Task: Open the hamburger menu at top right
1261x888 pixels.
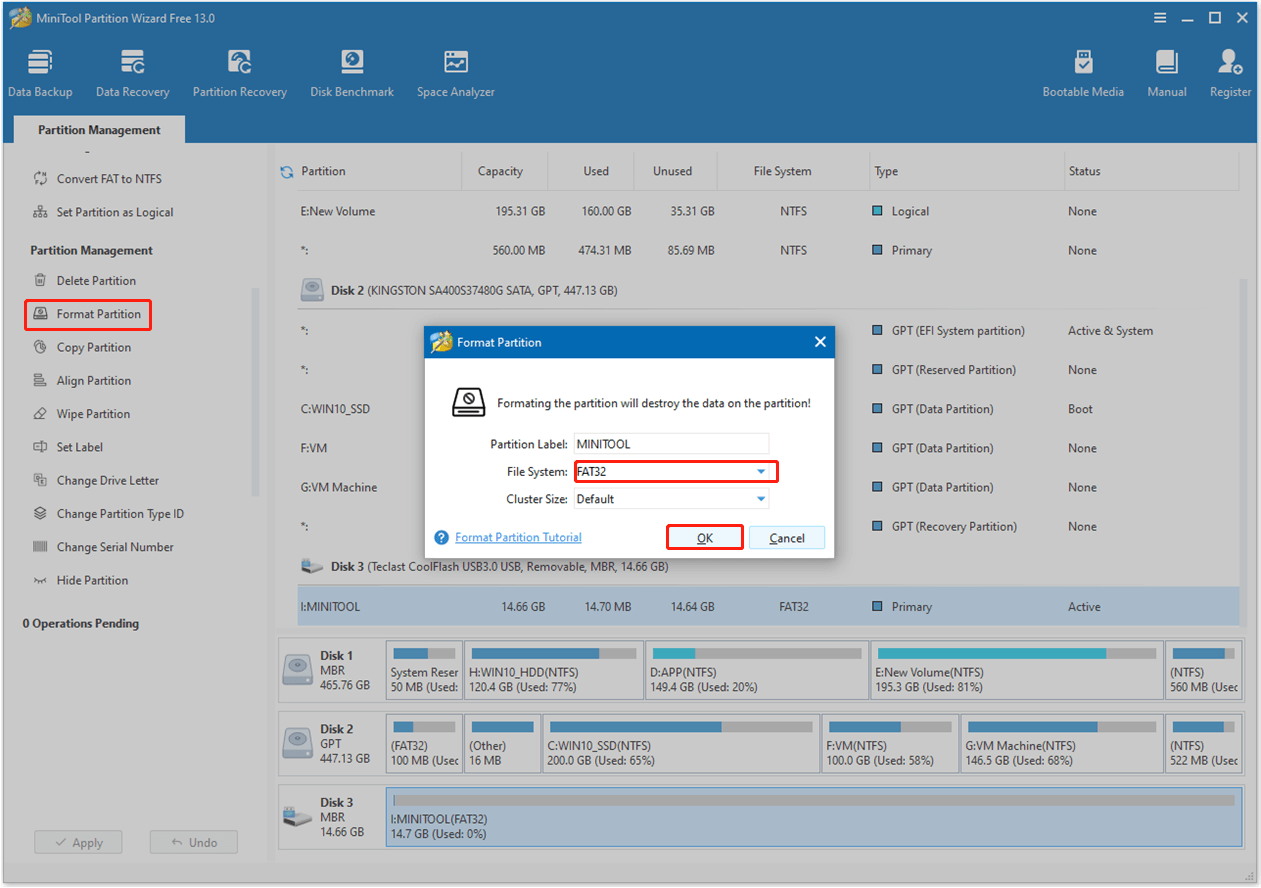Action: coord(1159,17)
